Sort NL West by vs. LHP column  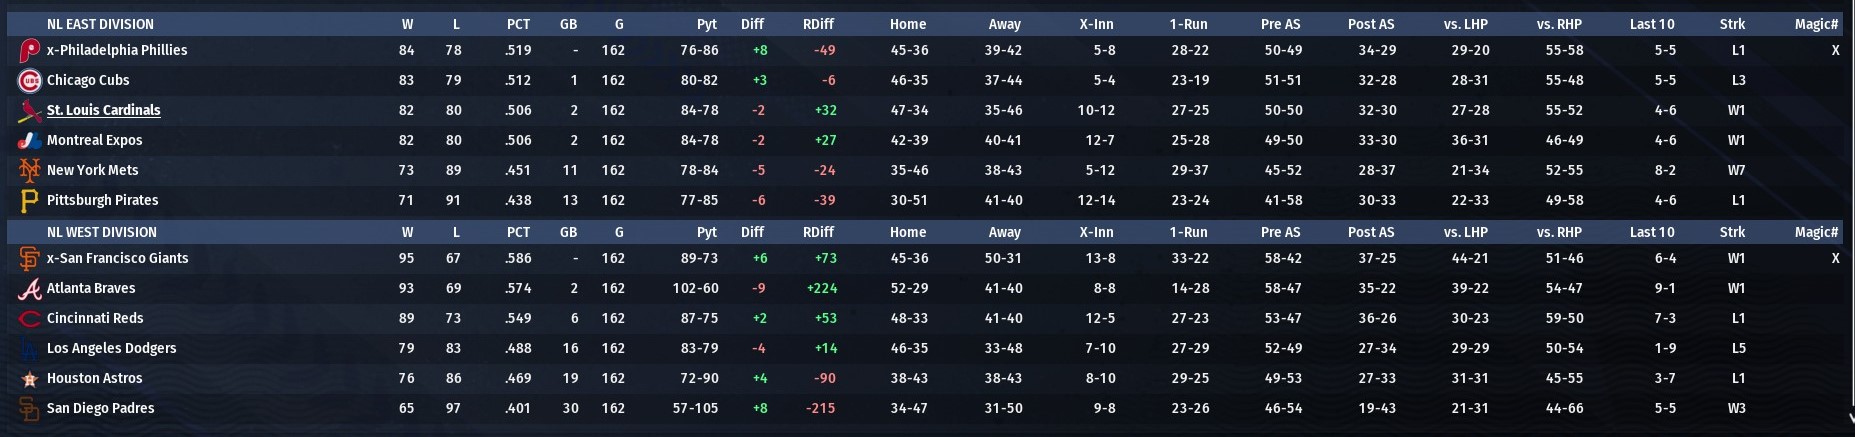(1465, 232)
